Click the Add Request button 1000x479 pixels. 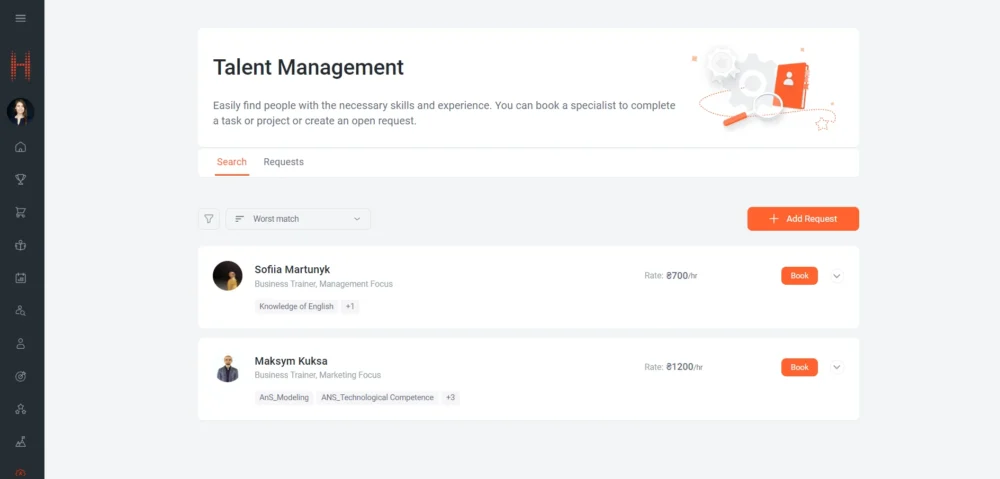click(802, 219)
